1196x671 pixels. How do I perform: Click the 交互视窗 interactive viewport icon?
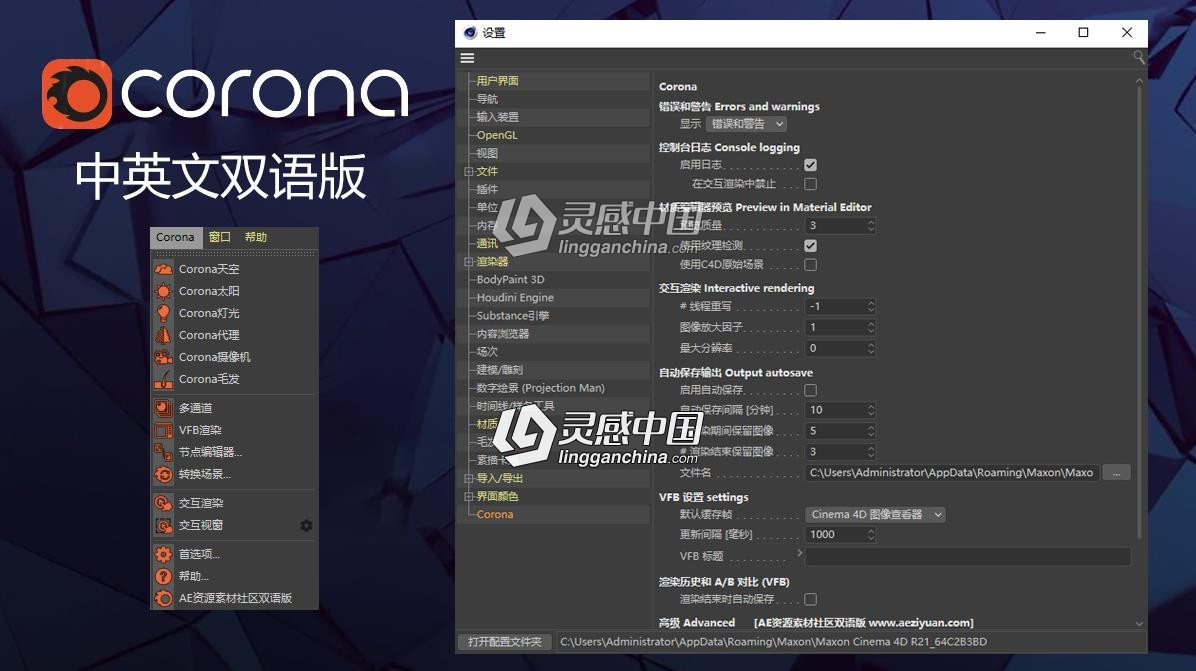click(x=163, y=525)
